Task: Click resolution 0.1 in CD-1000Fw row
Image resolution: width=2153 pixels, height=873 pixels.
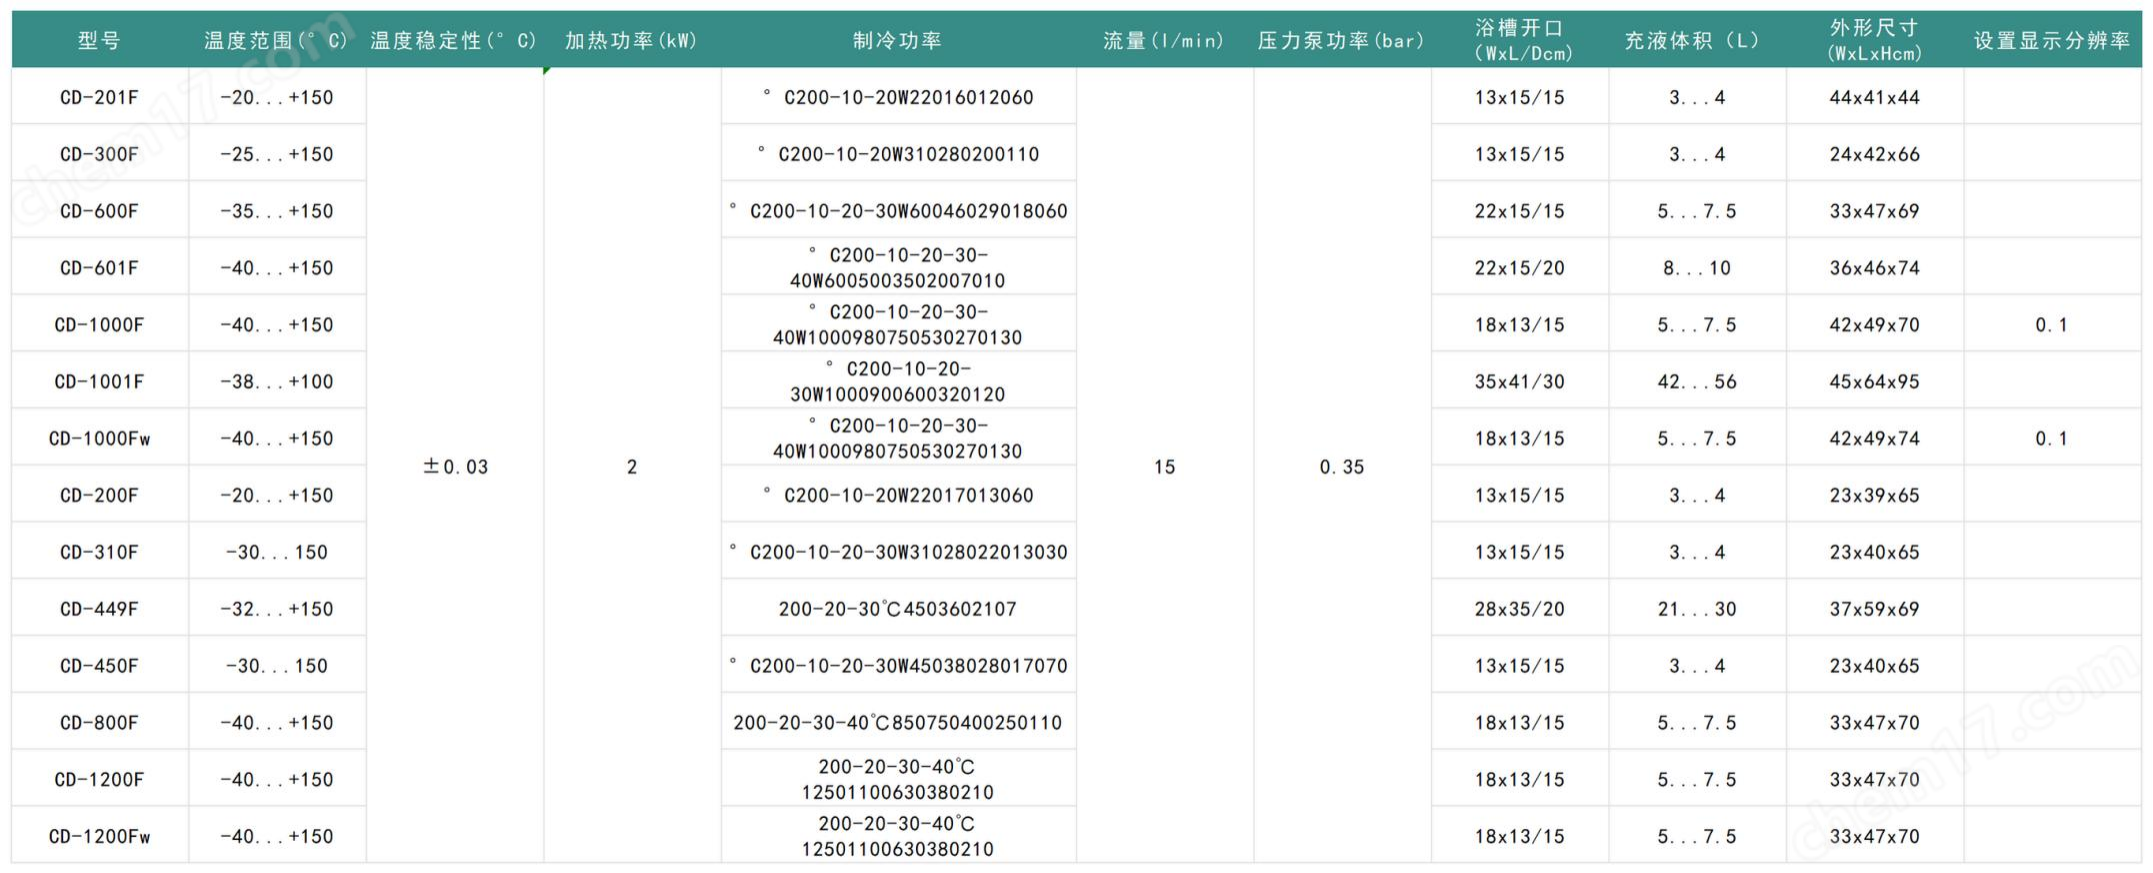Action: [2051, 439]
